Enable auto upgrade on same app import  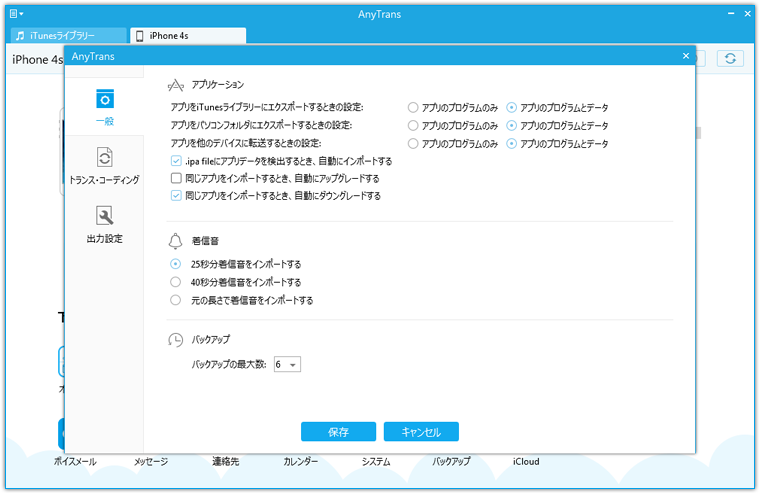click(x=176, y=178)
